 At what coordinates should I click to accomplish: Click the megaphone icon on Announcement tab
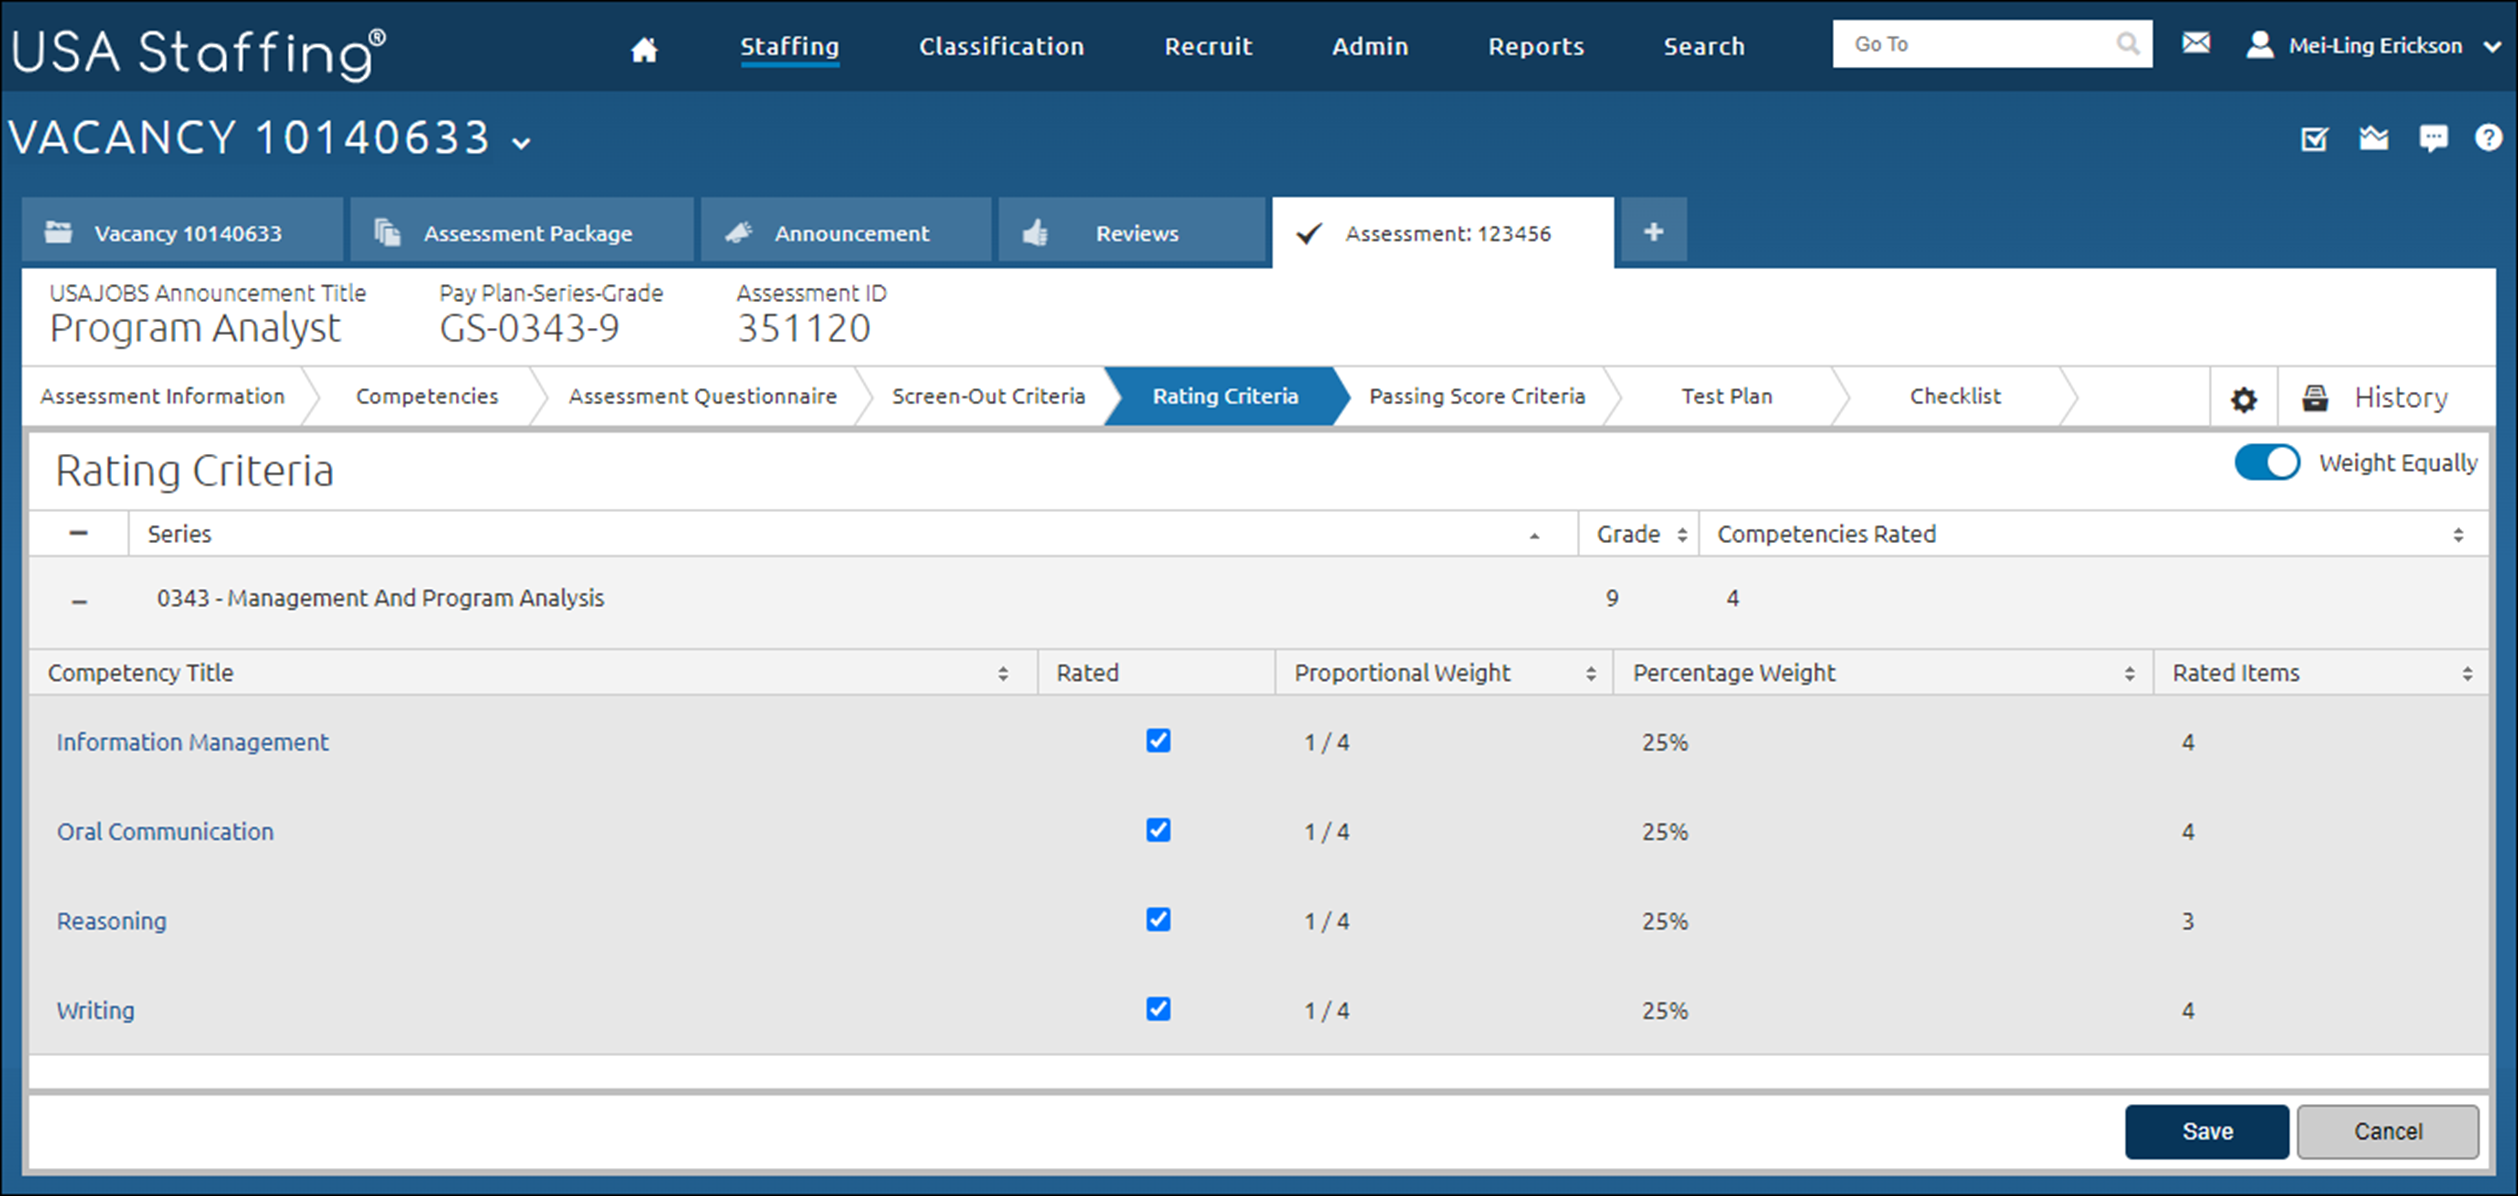(738, 233)
